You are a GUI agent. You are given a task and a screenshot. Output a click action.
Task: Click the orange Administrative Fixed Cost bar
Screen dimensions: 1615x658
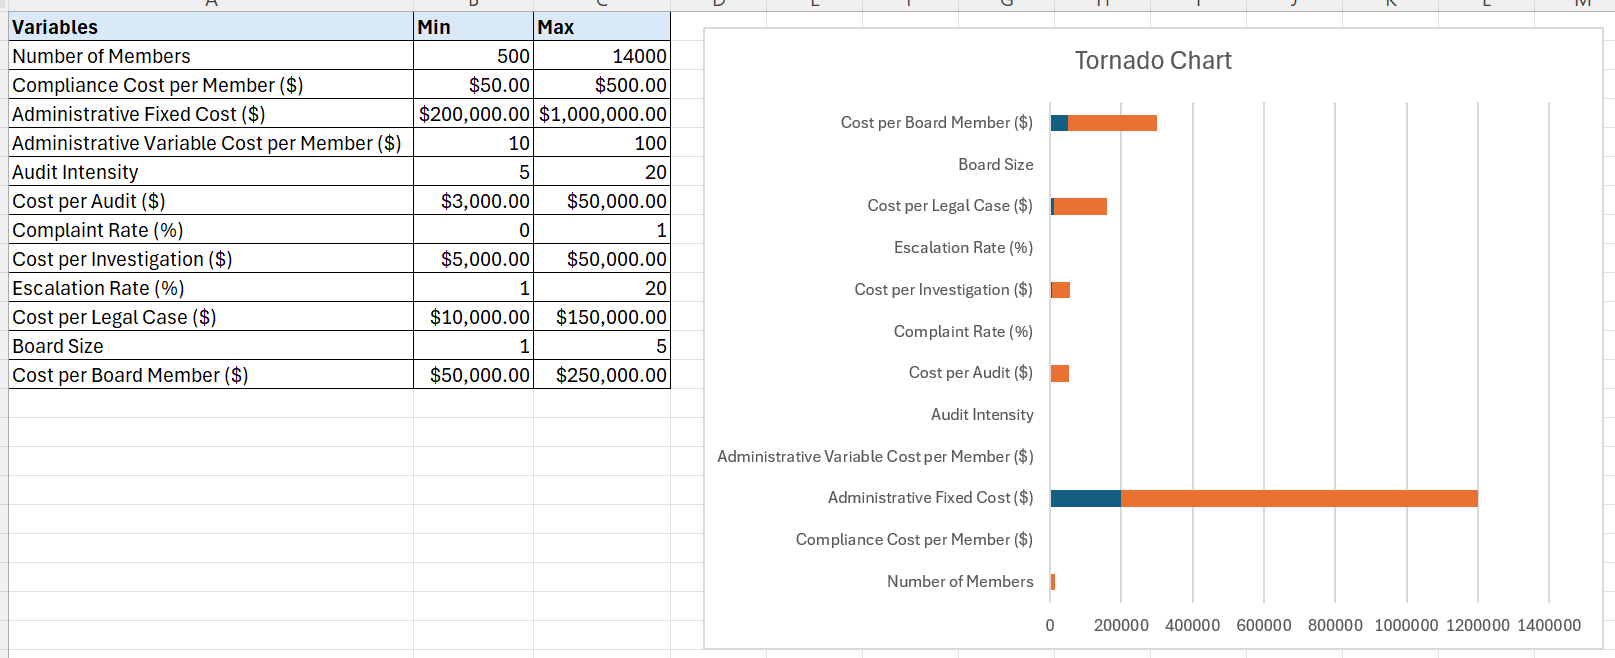1298,498
